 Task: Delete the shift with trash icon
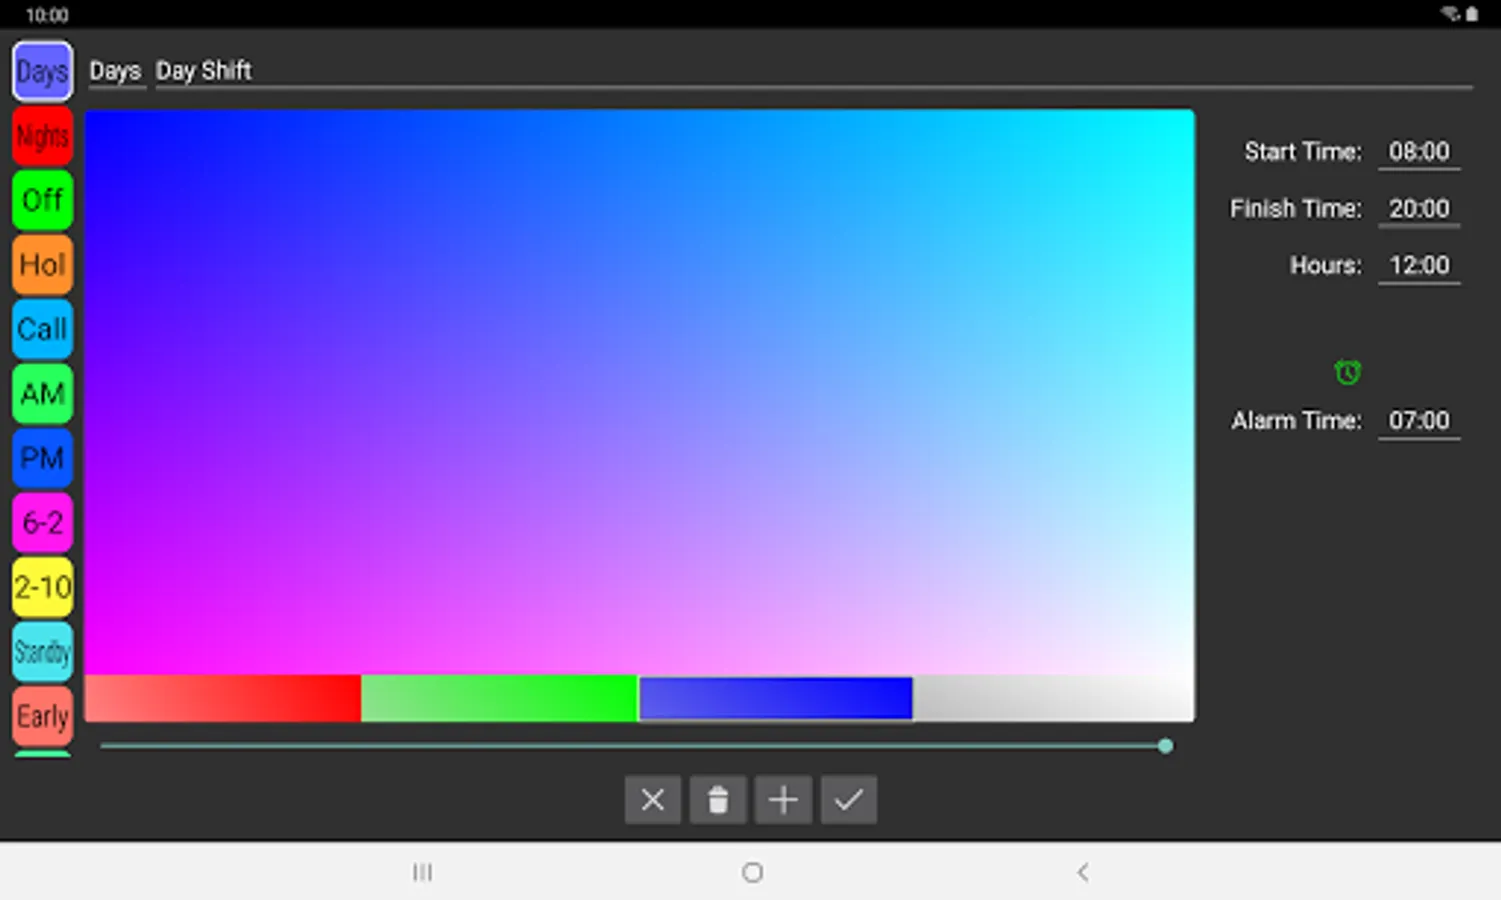coord(718,800)
